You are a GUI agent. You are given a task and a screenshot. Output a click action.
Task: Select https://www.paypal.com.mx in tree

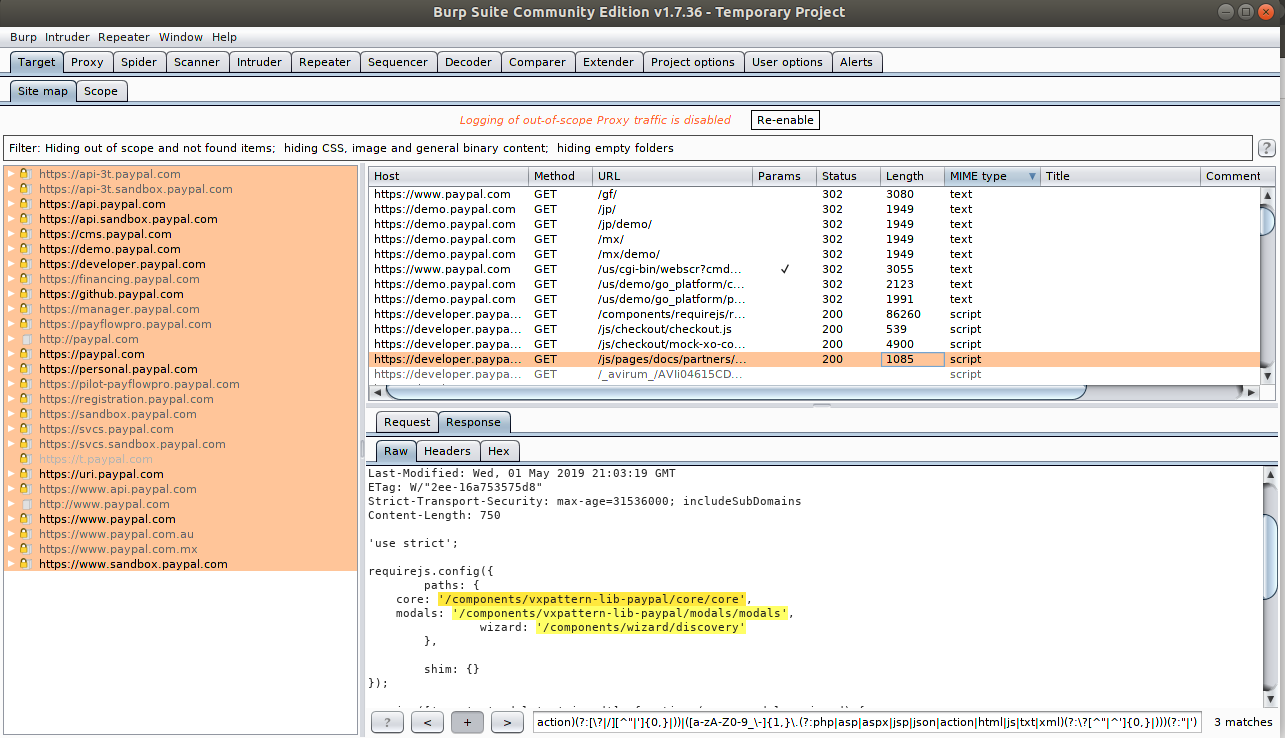[118, 549]
